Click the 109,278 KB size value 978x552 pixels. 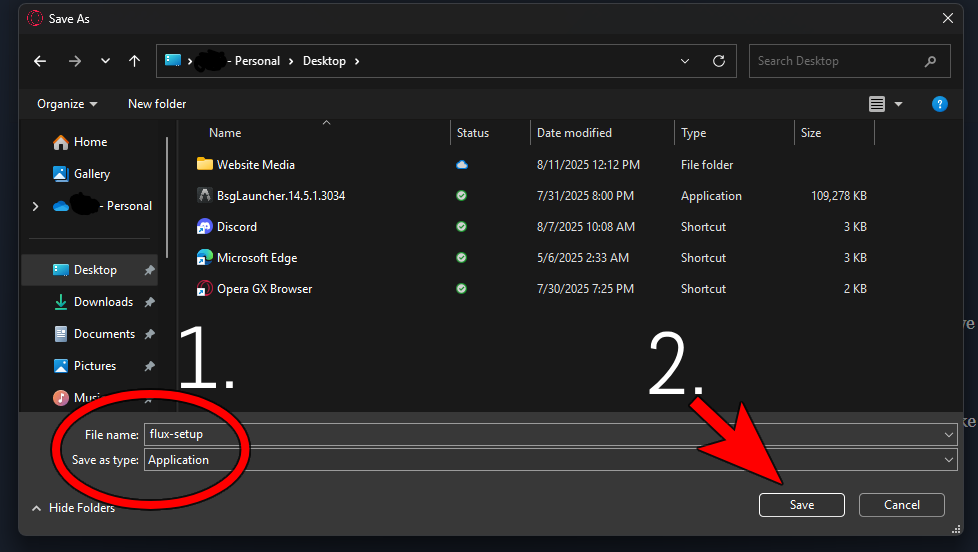(838, 196)
